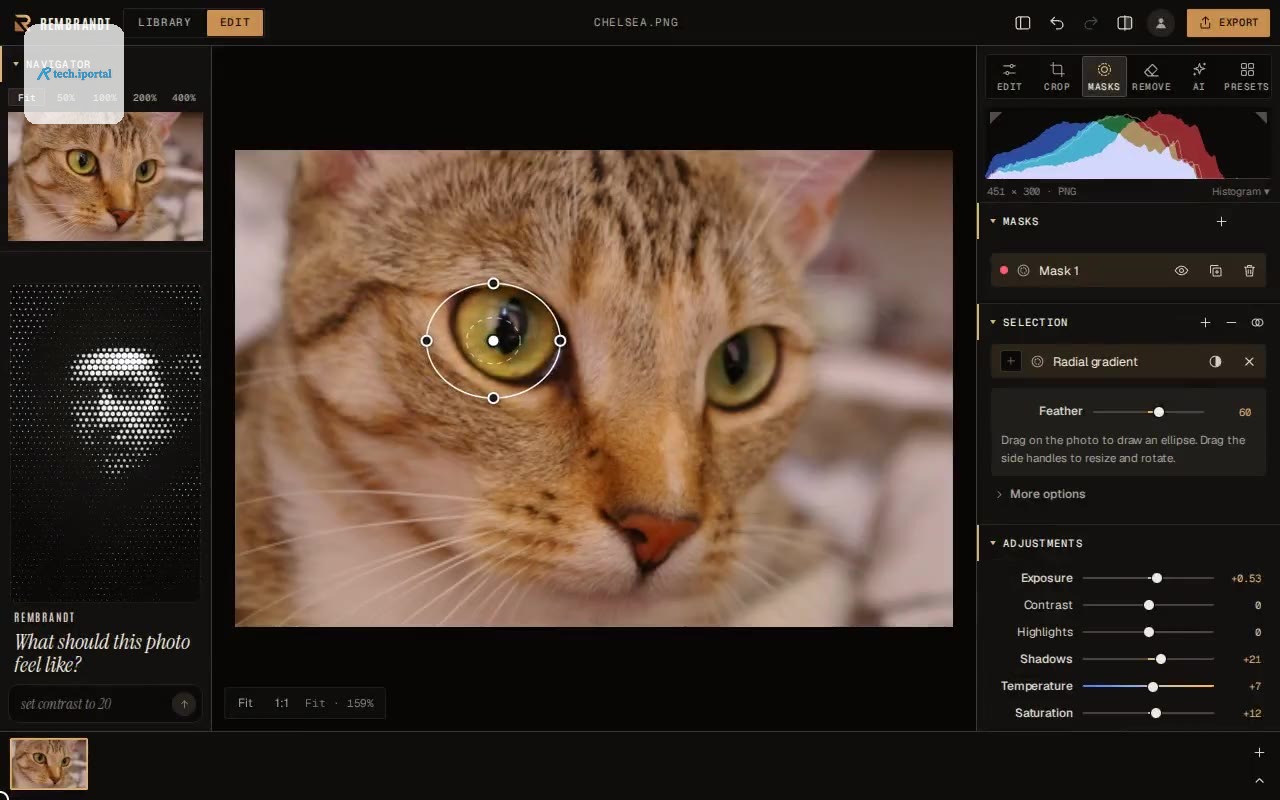This screenshot has height=800, width=1280.
Task: Hide Mask 1 with its eye icon
Action: tap(1181, 271)
